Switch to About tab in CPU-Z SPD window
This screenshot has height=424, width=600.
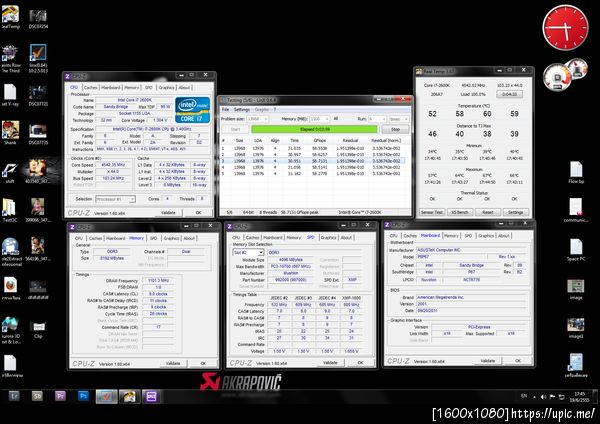pyautogui.click(x=346, y=237)
